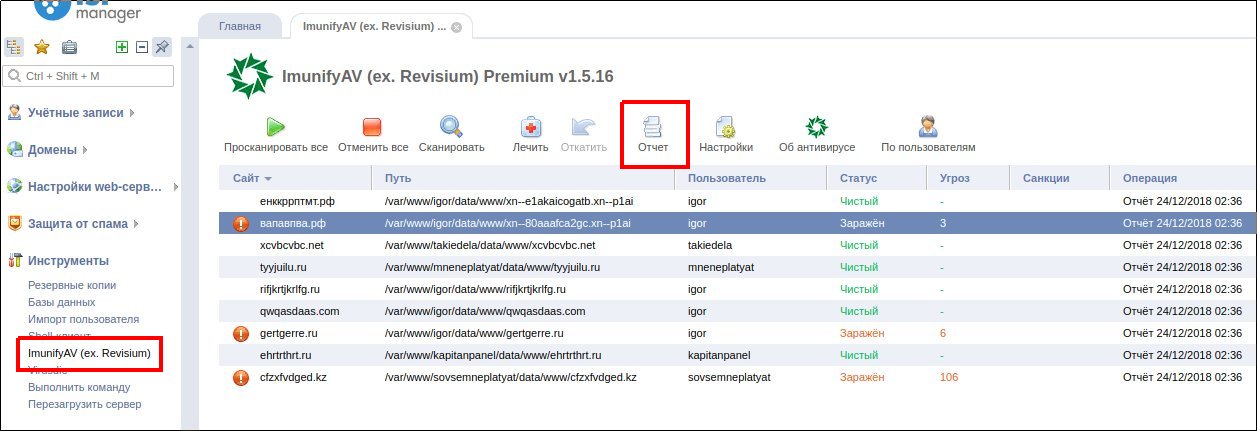Open the Отчет report icon
1257x431 pixels.
[653, 127]
